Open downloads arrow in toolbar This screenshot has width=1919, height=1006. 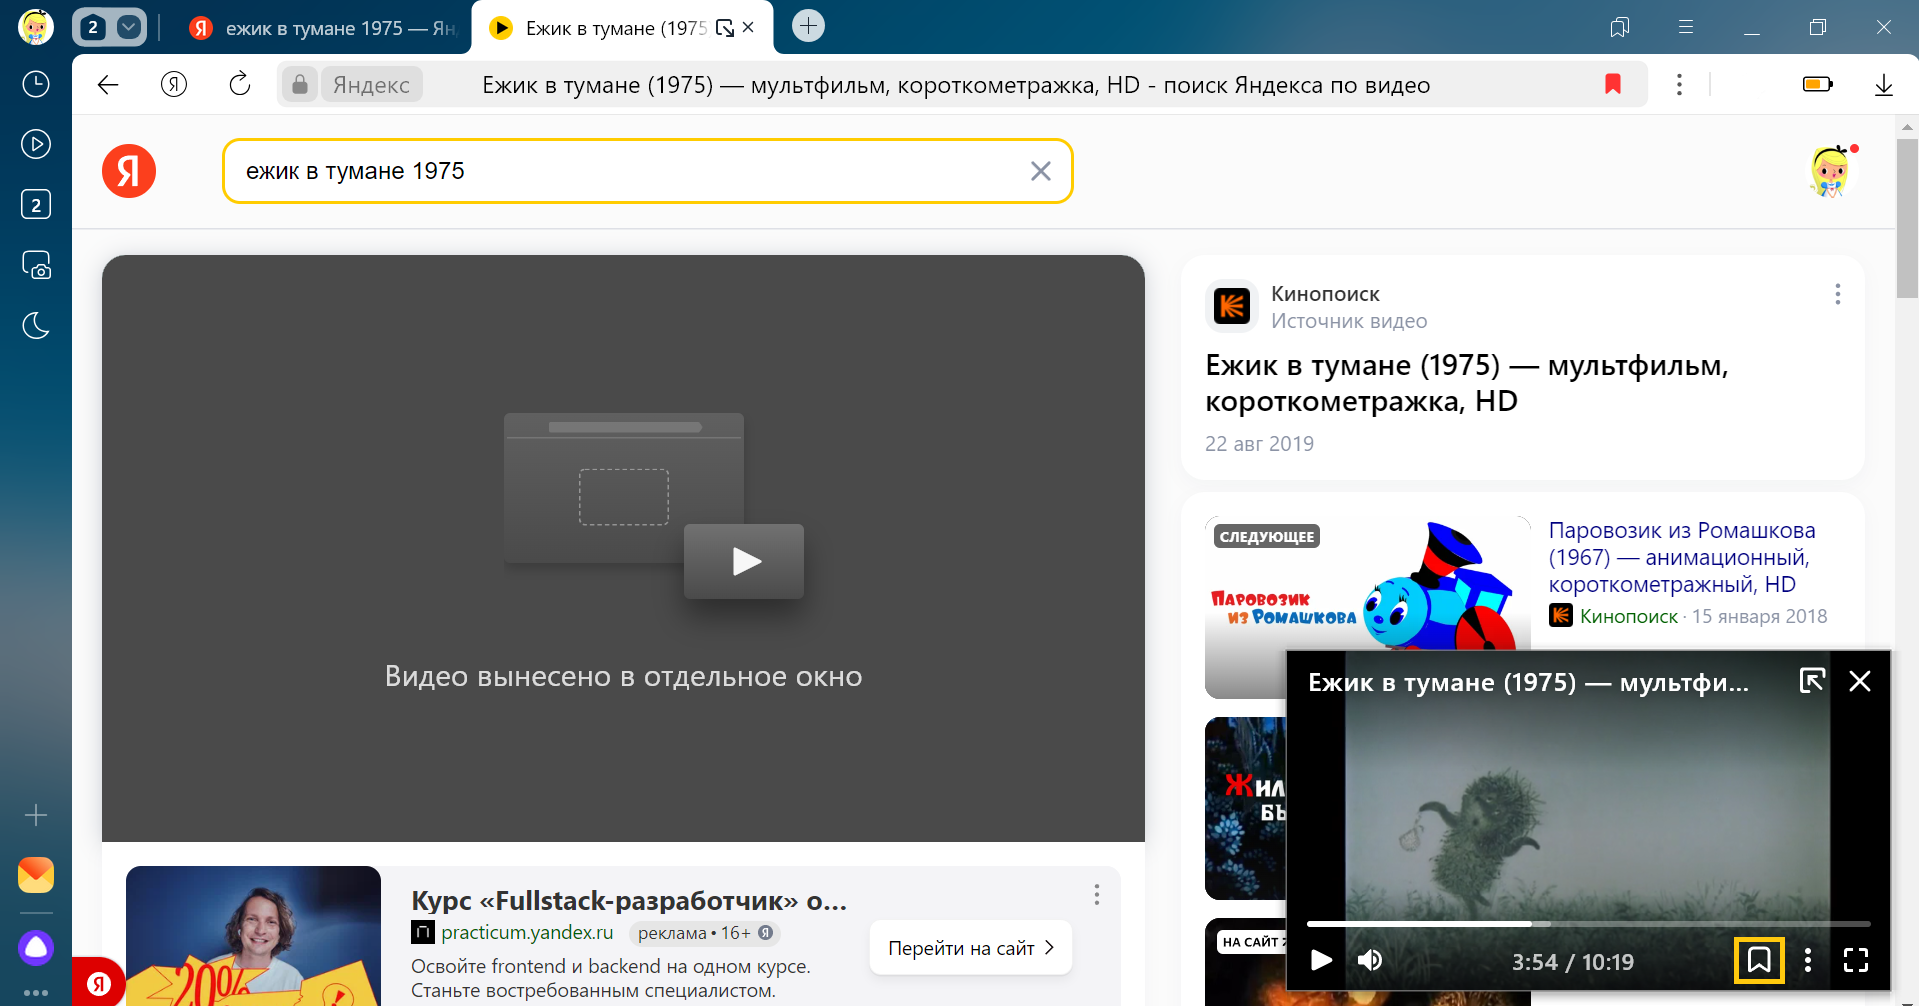tap(1883, 85)
